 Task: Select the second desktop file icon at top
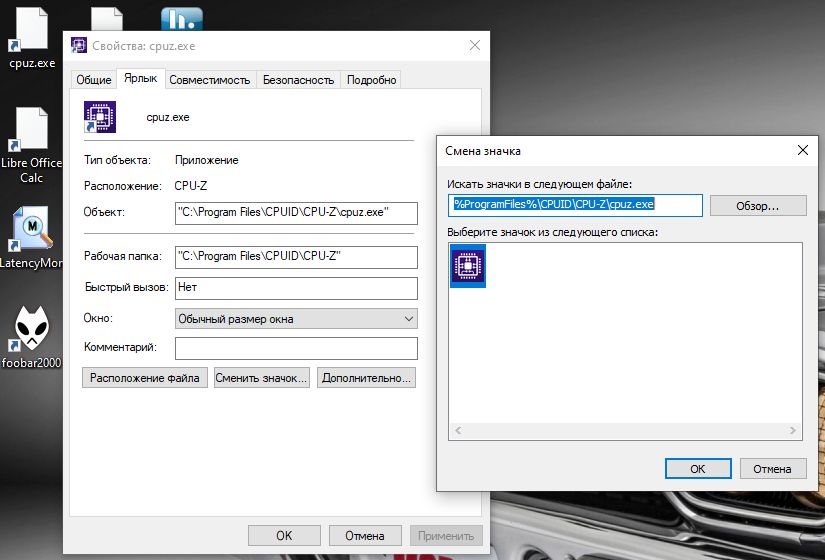107,20
